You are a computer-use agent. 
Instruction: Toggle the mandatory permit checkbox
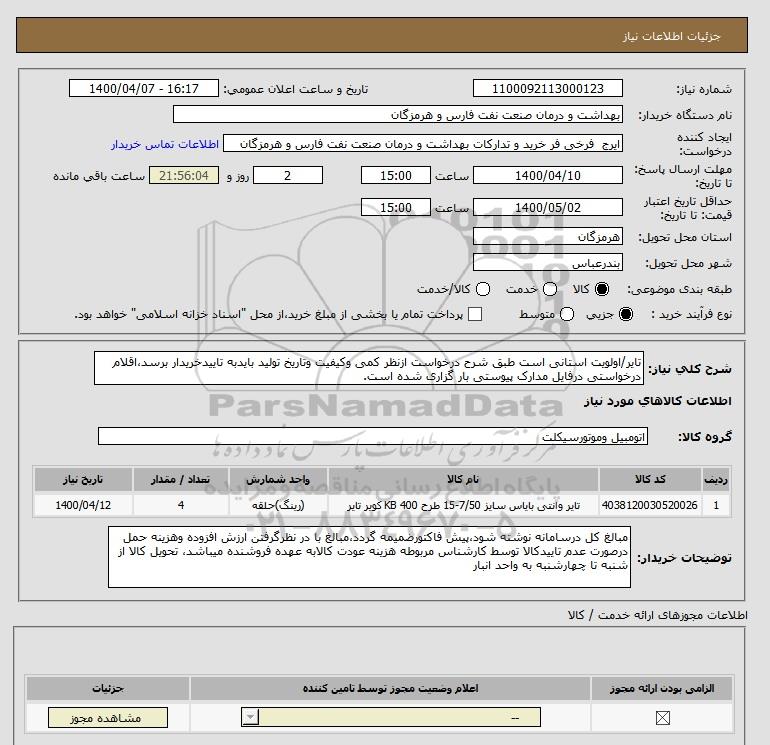pyautogui.click(x=662, y=718)
